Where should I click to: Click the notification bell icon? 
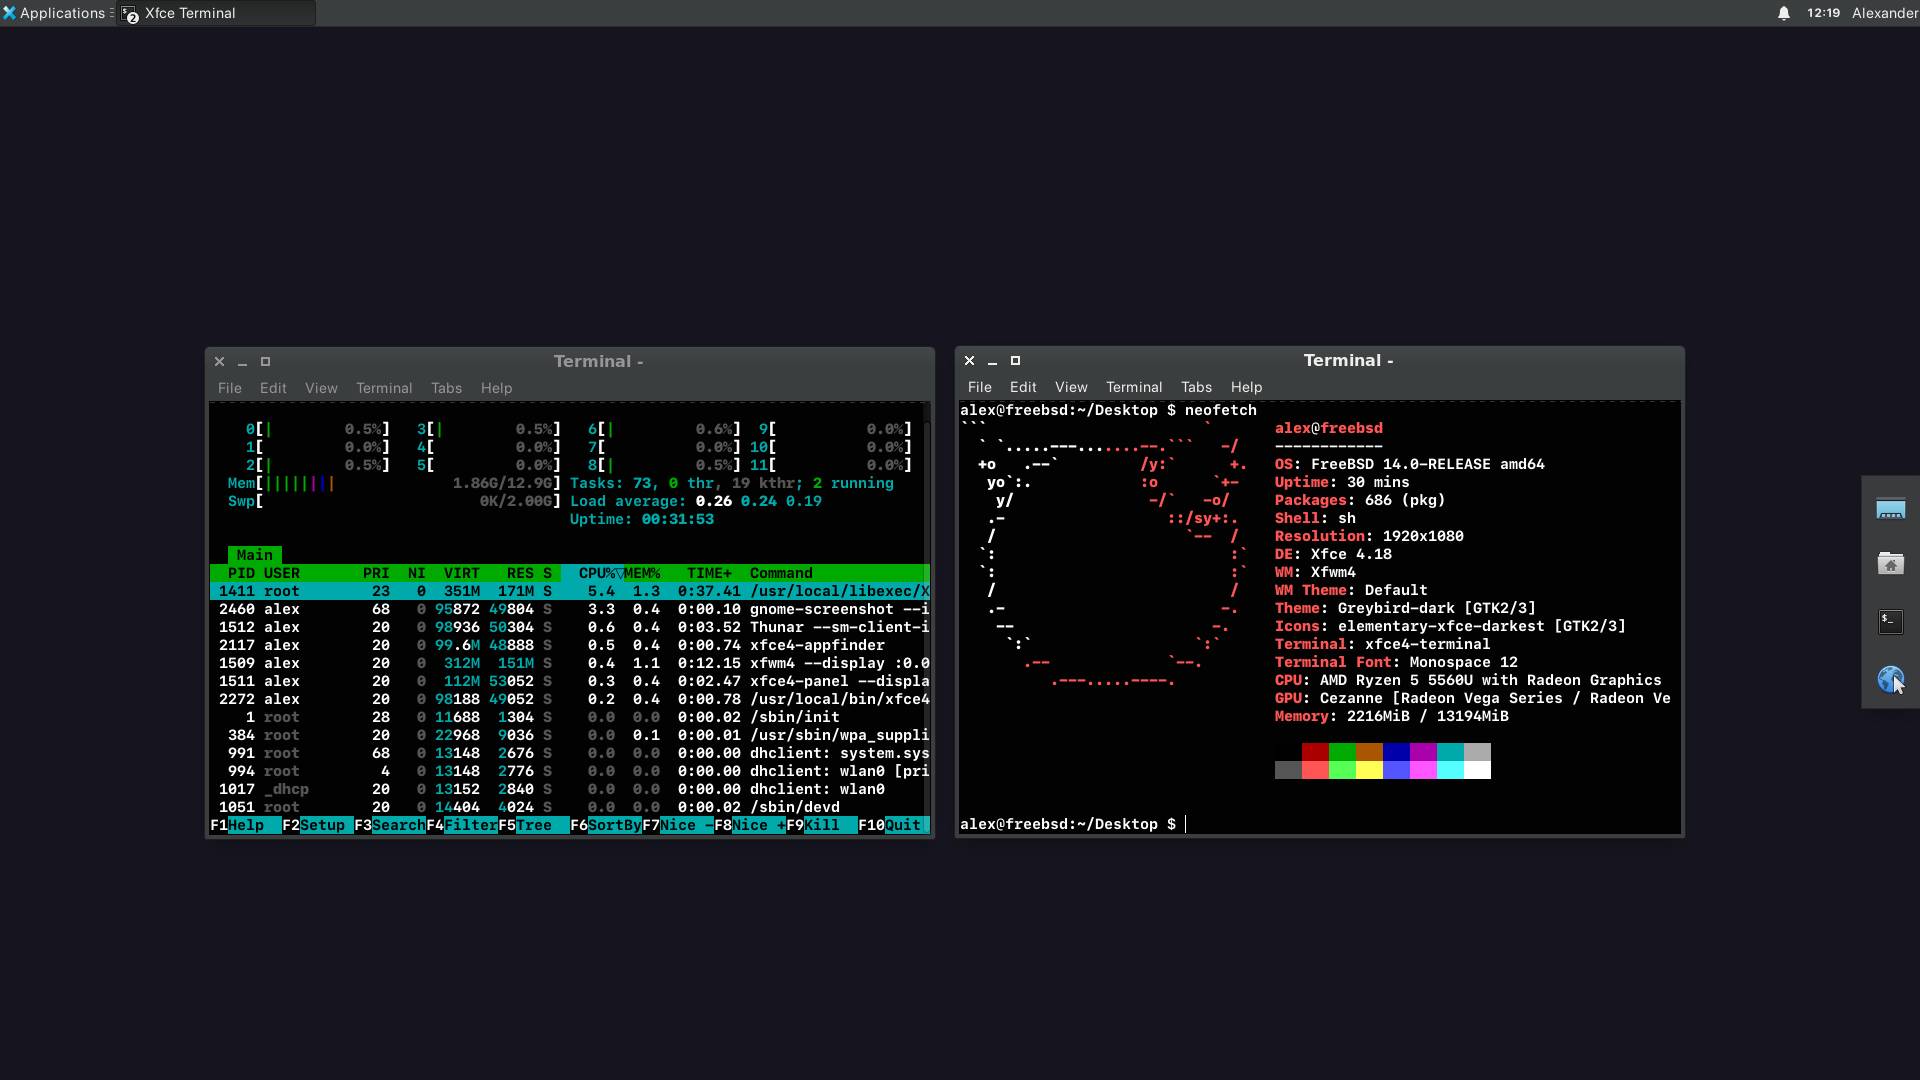(1783, 13)
